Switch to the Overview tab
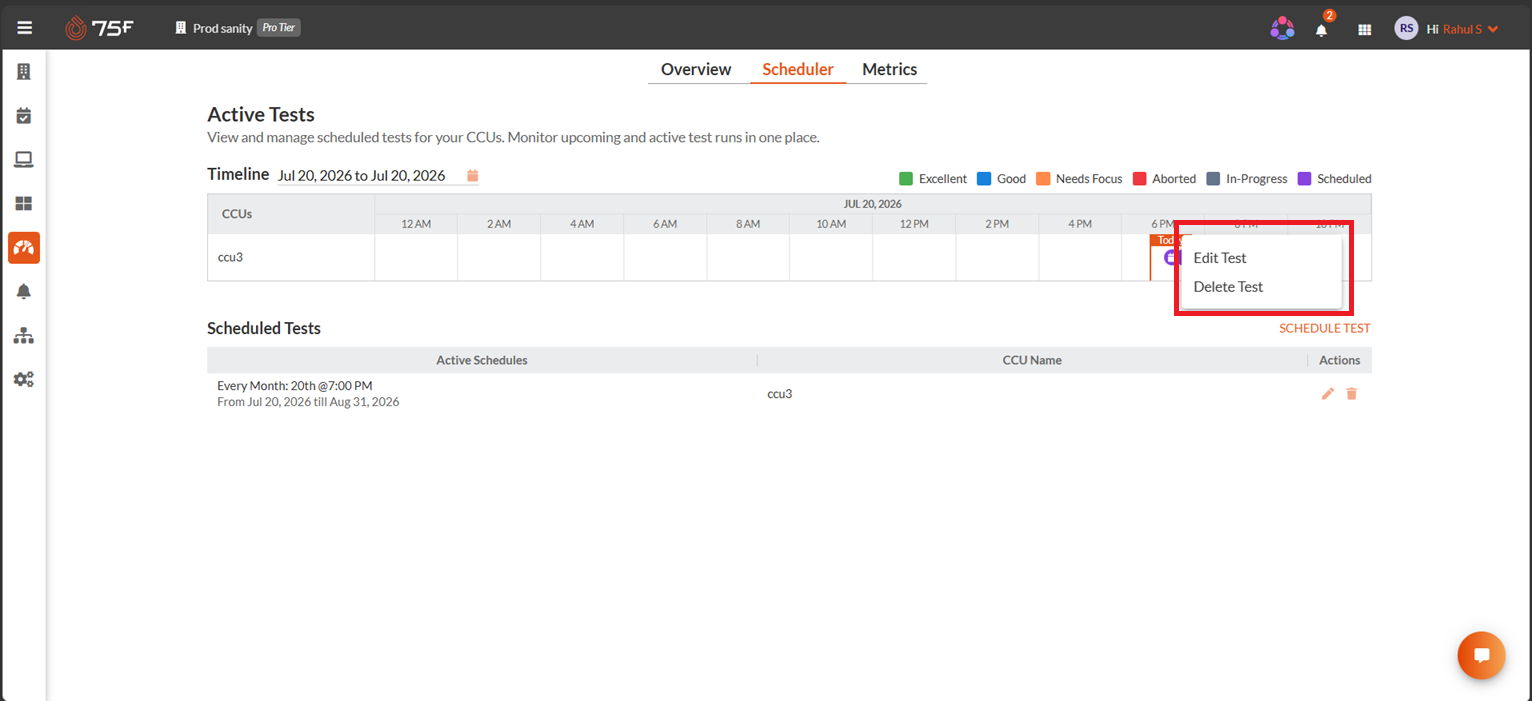Image resolution: width=1532 pixels, height=701 pixels. [696, 69]
